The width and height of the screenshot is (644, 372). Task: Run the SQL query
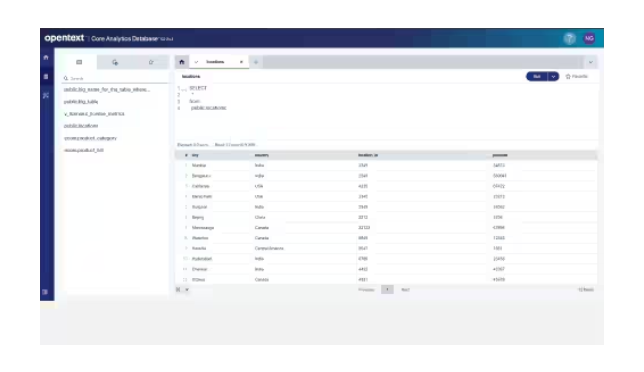pyautogui.click(x=537, y=76)
